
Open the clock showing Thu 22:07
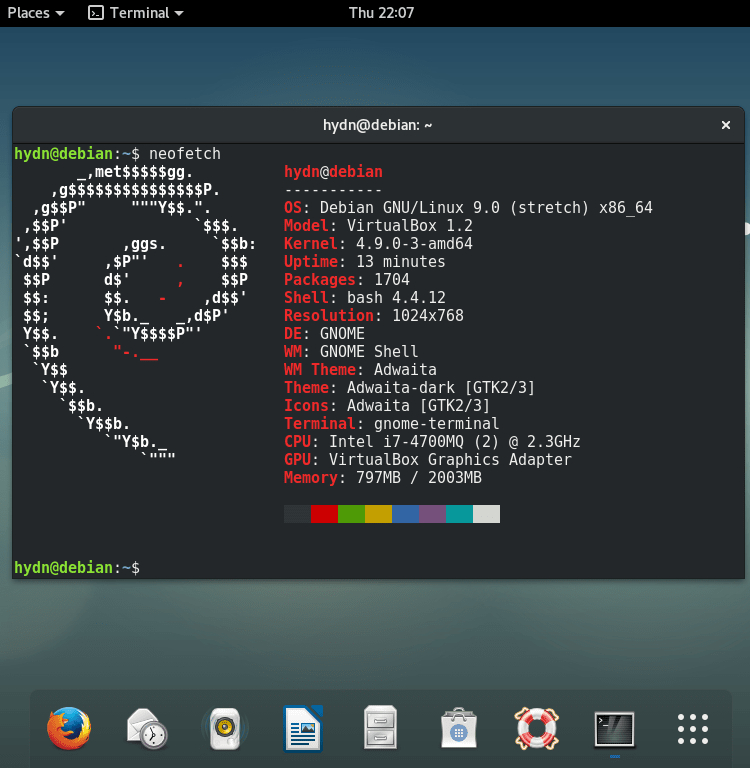381,13
